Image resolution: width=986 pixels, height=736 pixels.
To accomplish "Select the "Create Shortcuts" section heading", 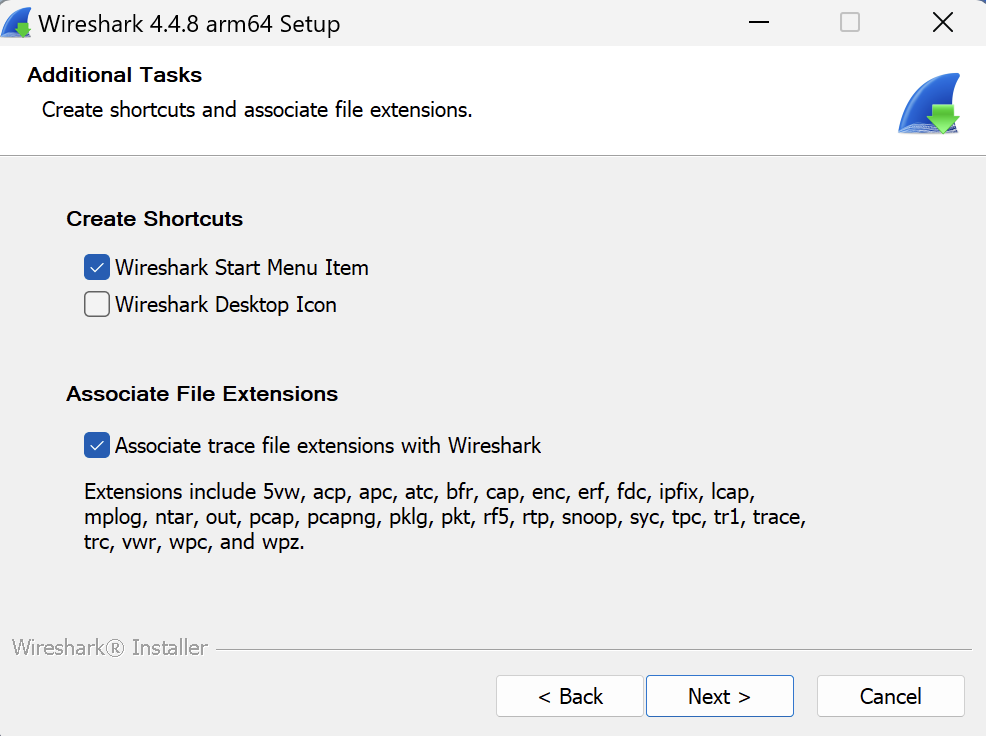I will pyautogui.click(x=154, y=219).
